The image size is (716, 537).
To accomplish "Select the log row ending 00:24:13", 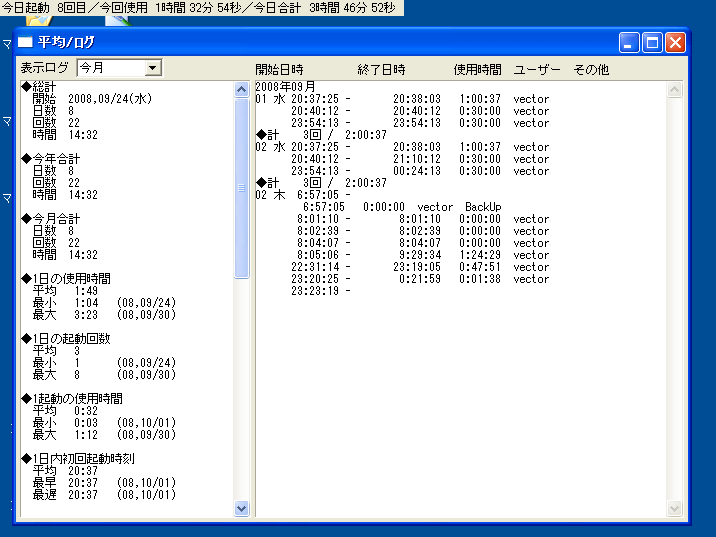I will 420,170.
